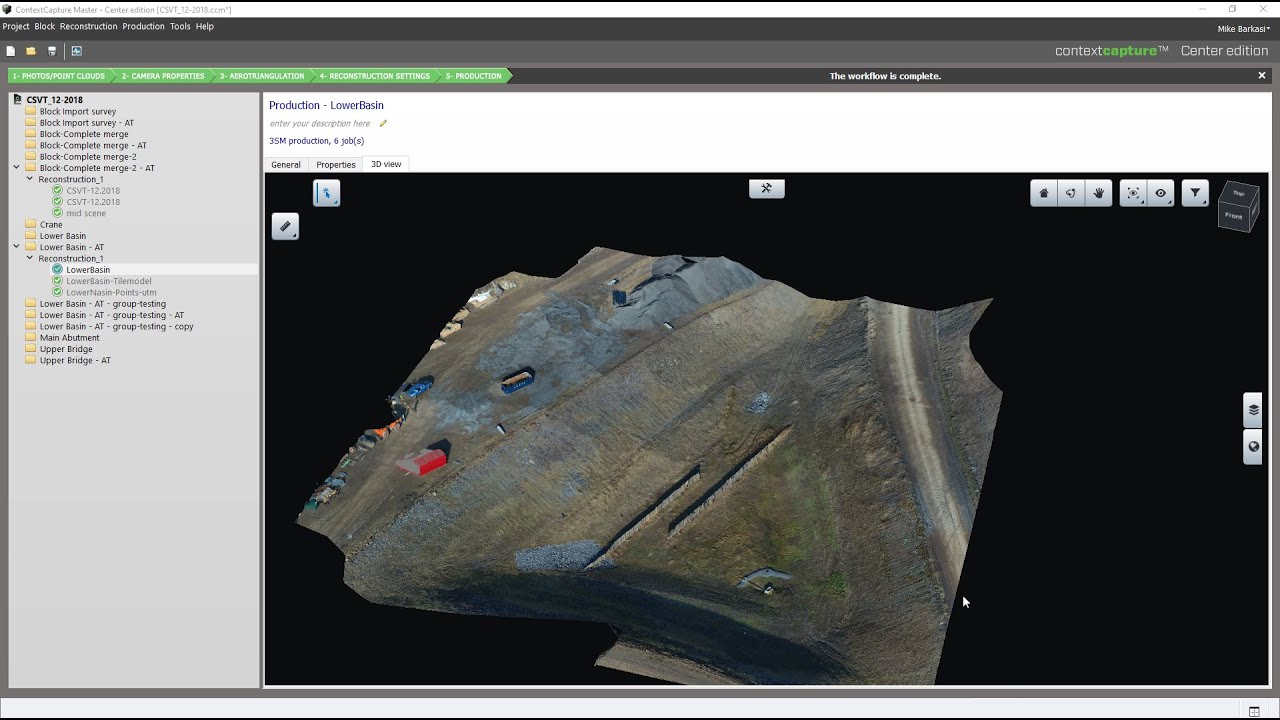The image size is (1280, 720).
Task: Choose the pan hand navigation mode
Action: coord(1098,193)
